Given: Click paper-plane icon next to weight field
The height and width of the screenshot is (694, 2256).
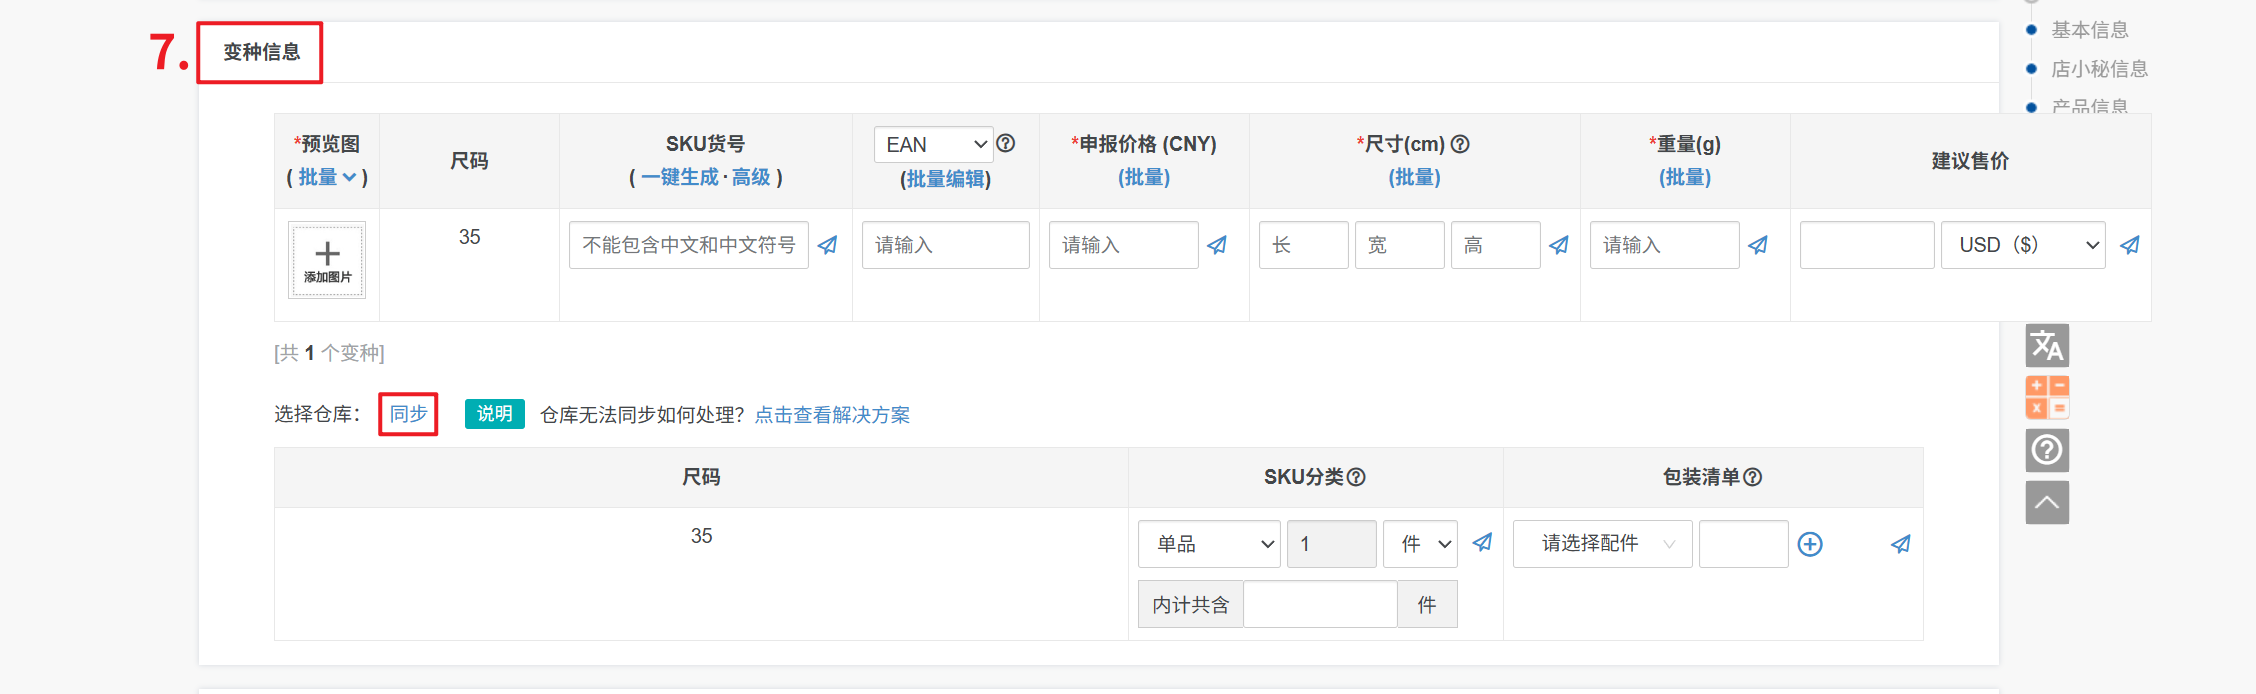Looking at the screenshot, I should click(x=1758, y=245).
